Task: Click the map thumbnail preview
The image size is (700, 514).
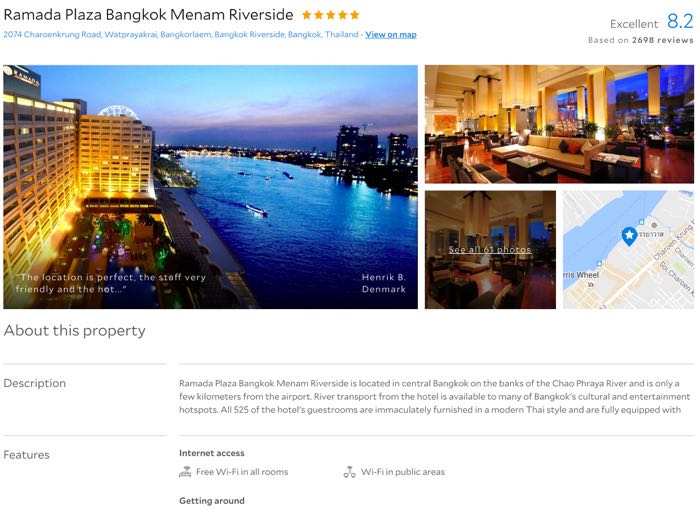Action: 628,250
